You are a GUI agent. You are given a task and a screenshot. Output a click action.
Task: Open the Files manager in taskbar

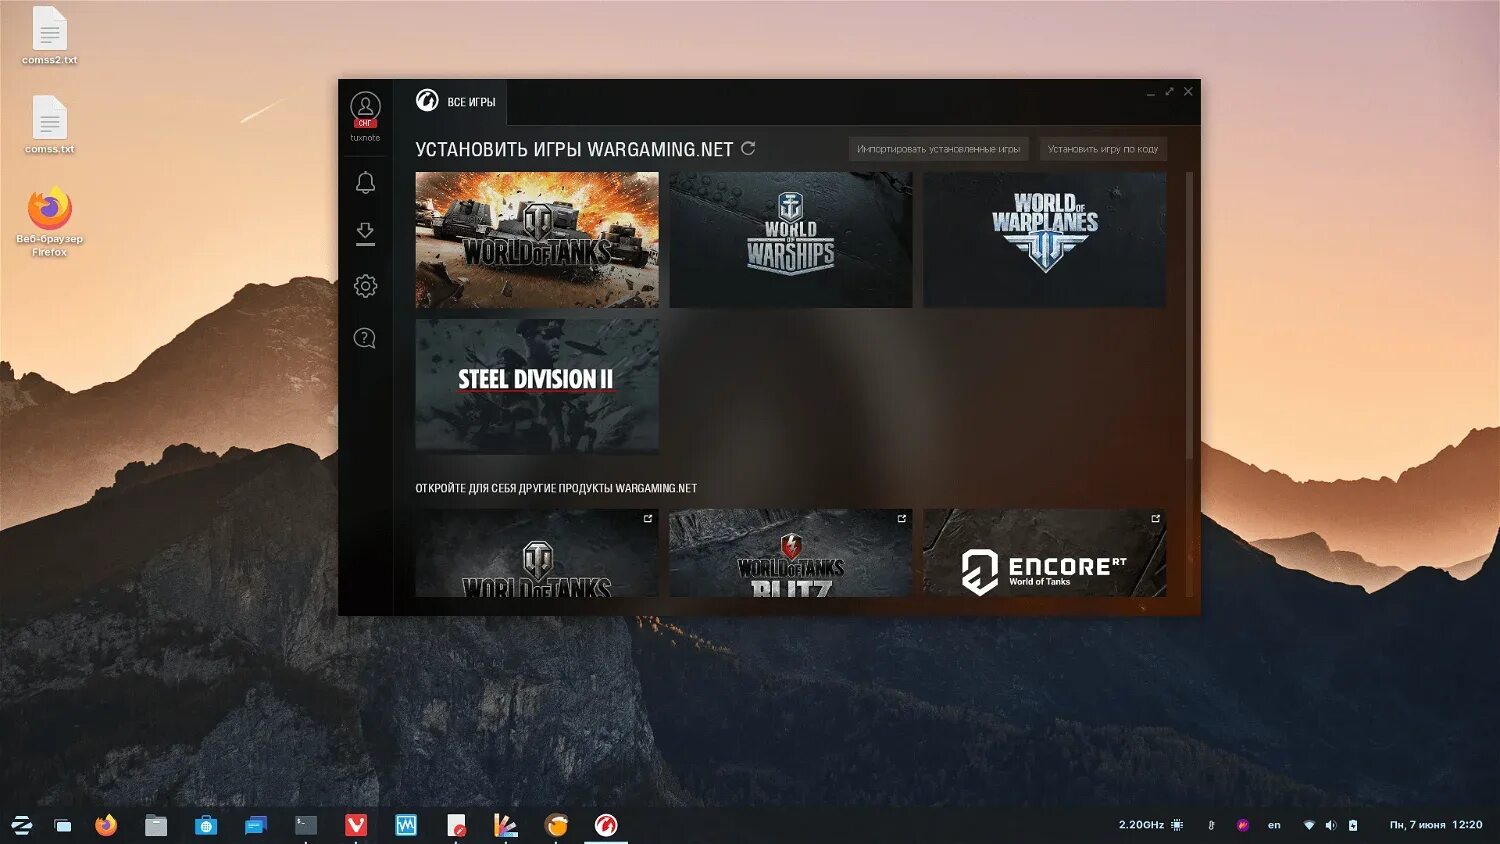tap(156, 825)
